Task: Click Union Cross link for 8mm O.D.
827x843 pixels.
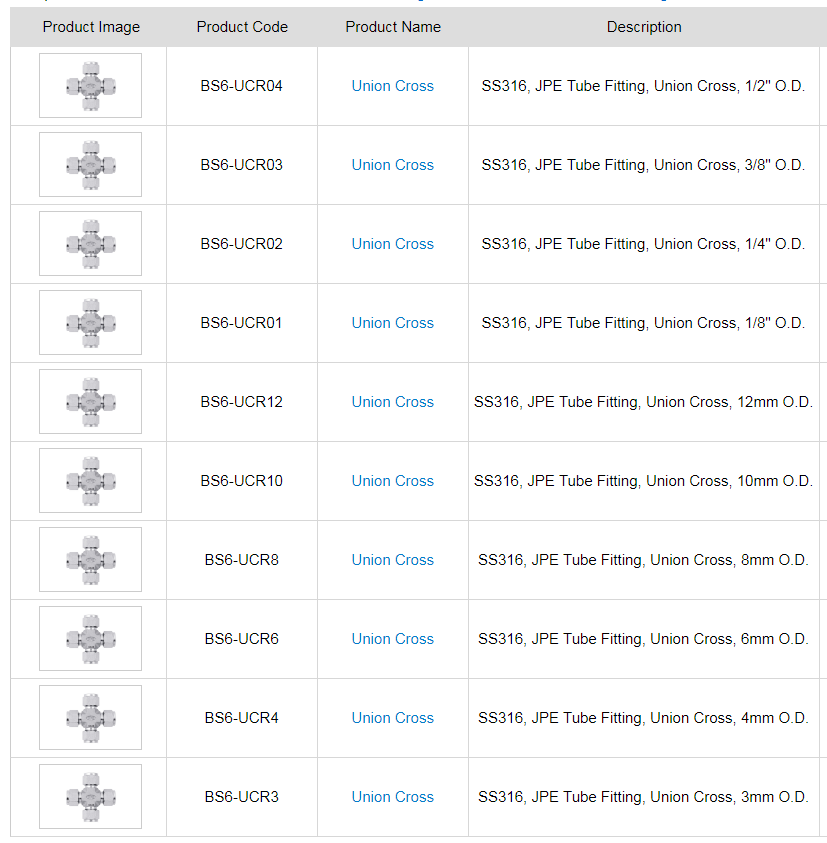Action: click(x=392, y=560)
